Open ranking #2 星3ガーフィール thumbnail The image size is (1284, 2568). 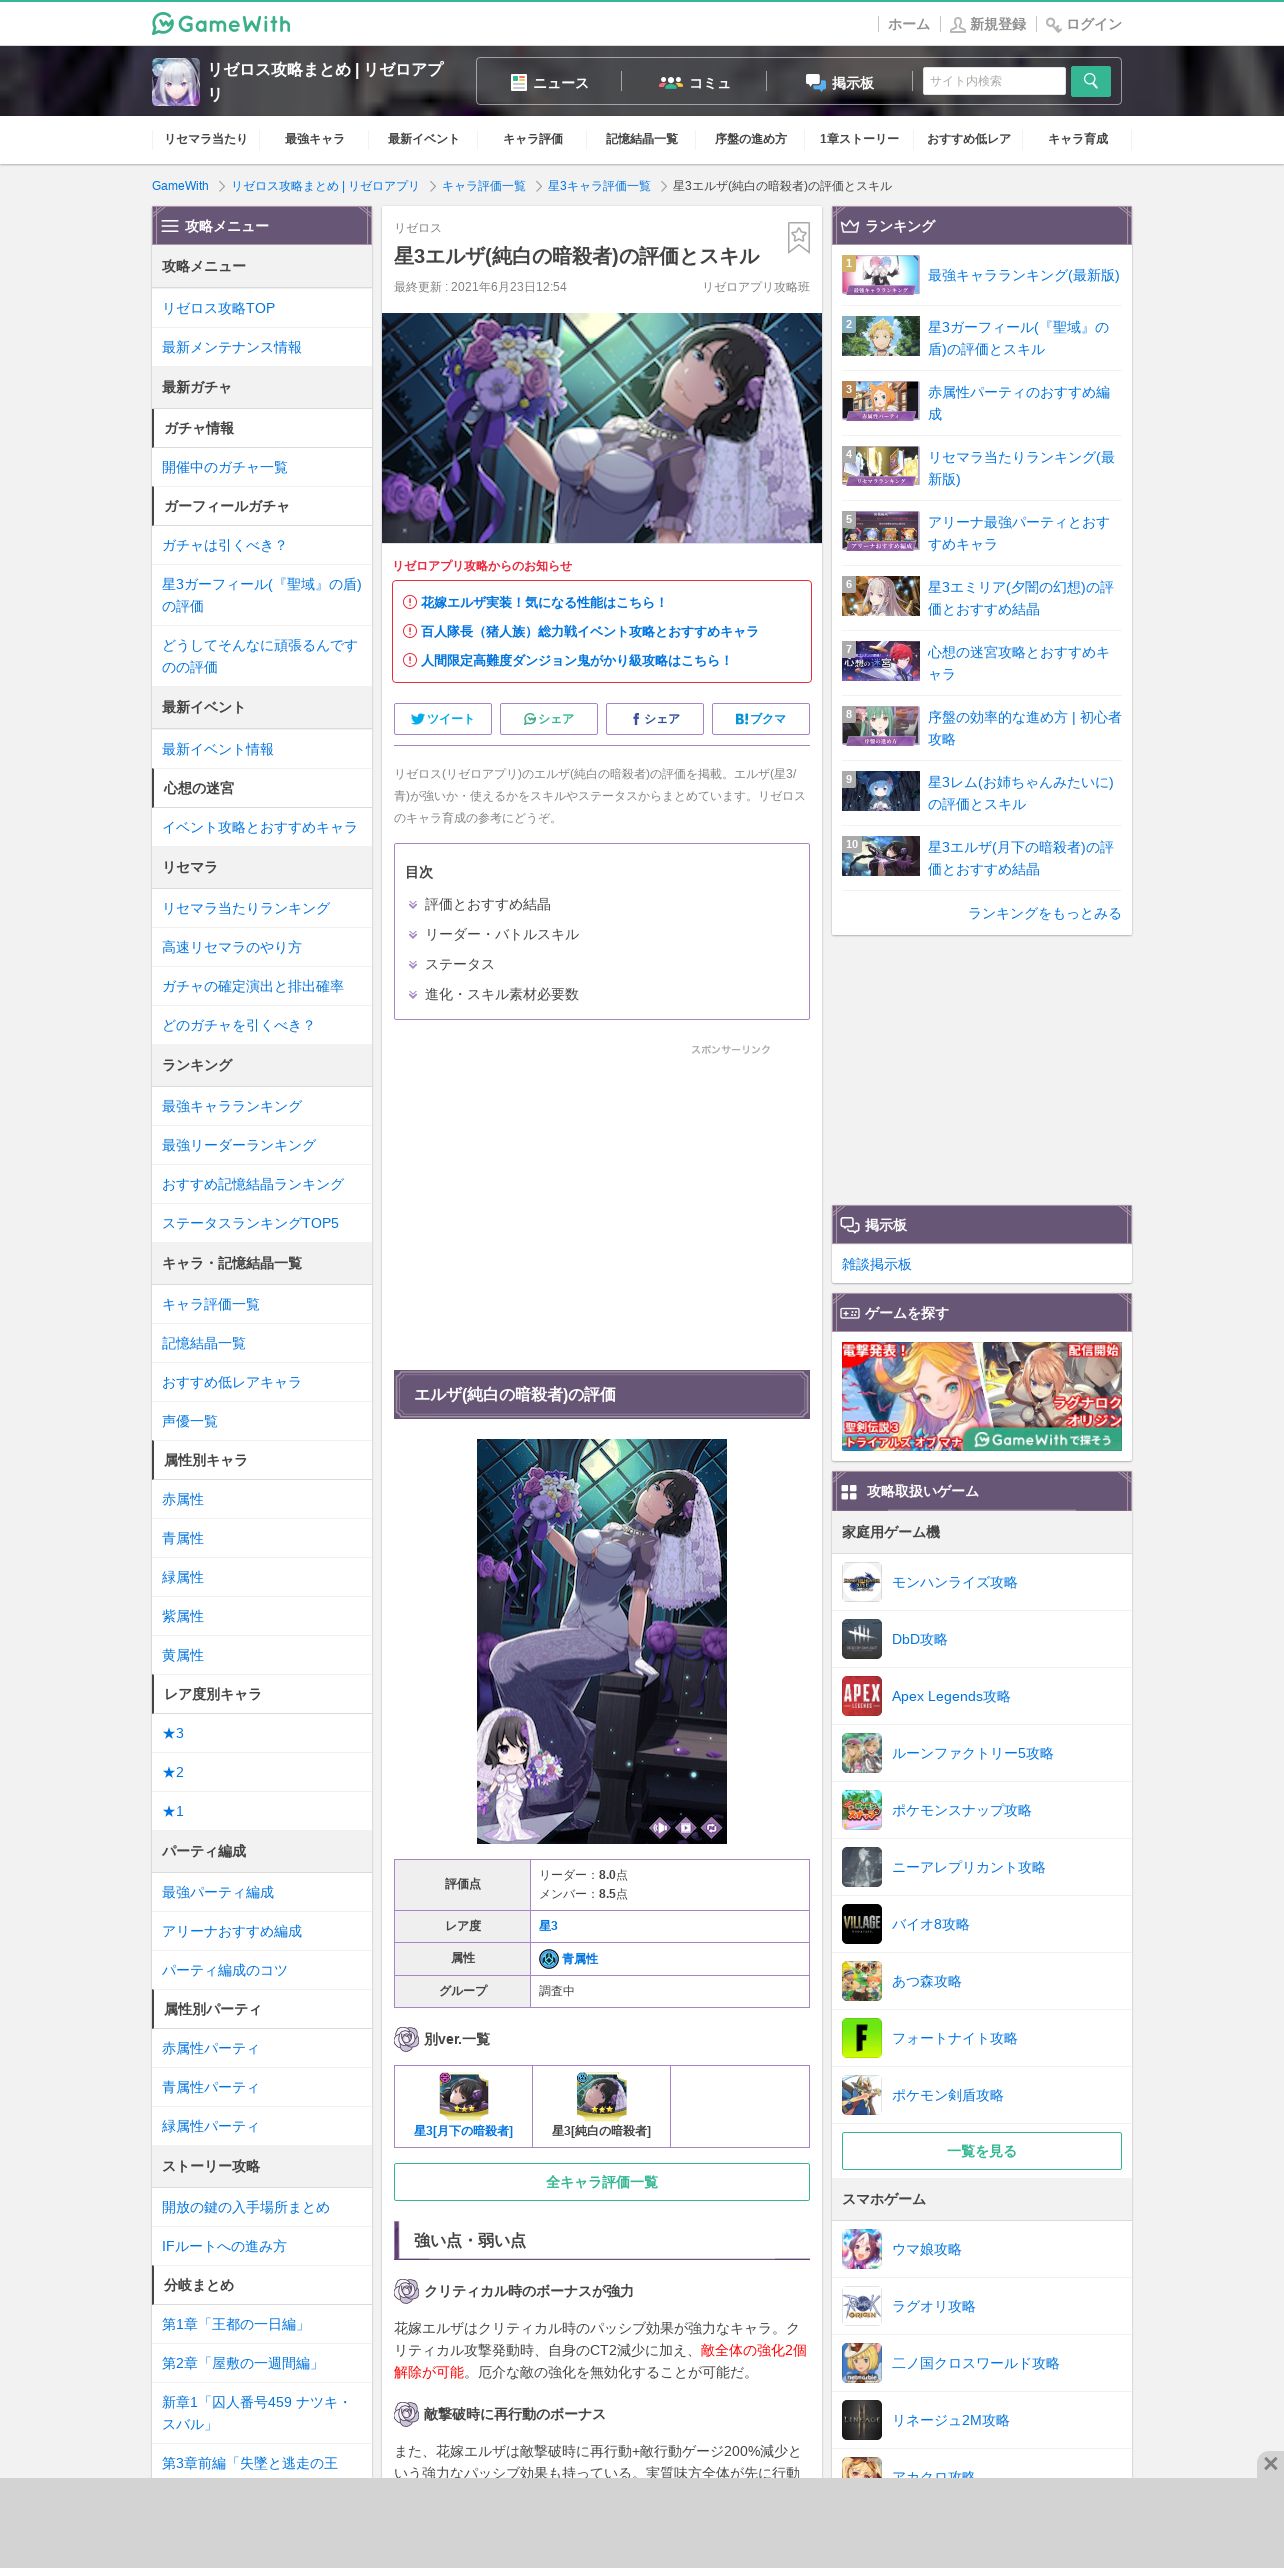point(881,336)
